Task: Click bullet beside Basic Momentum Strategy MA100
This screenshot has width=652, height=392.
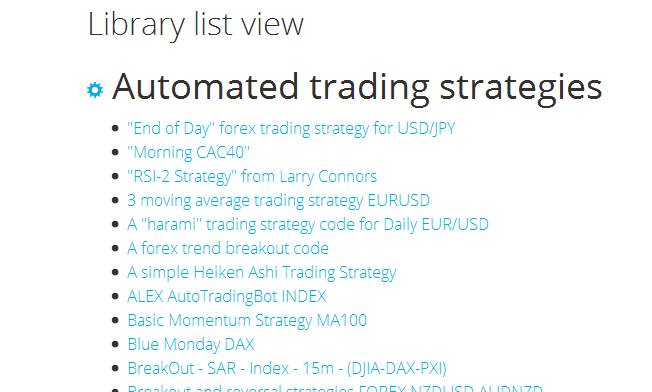Action: pos(116,321)
